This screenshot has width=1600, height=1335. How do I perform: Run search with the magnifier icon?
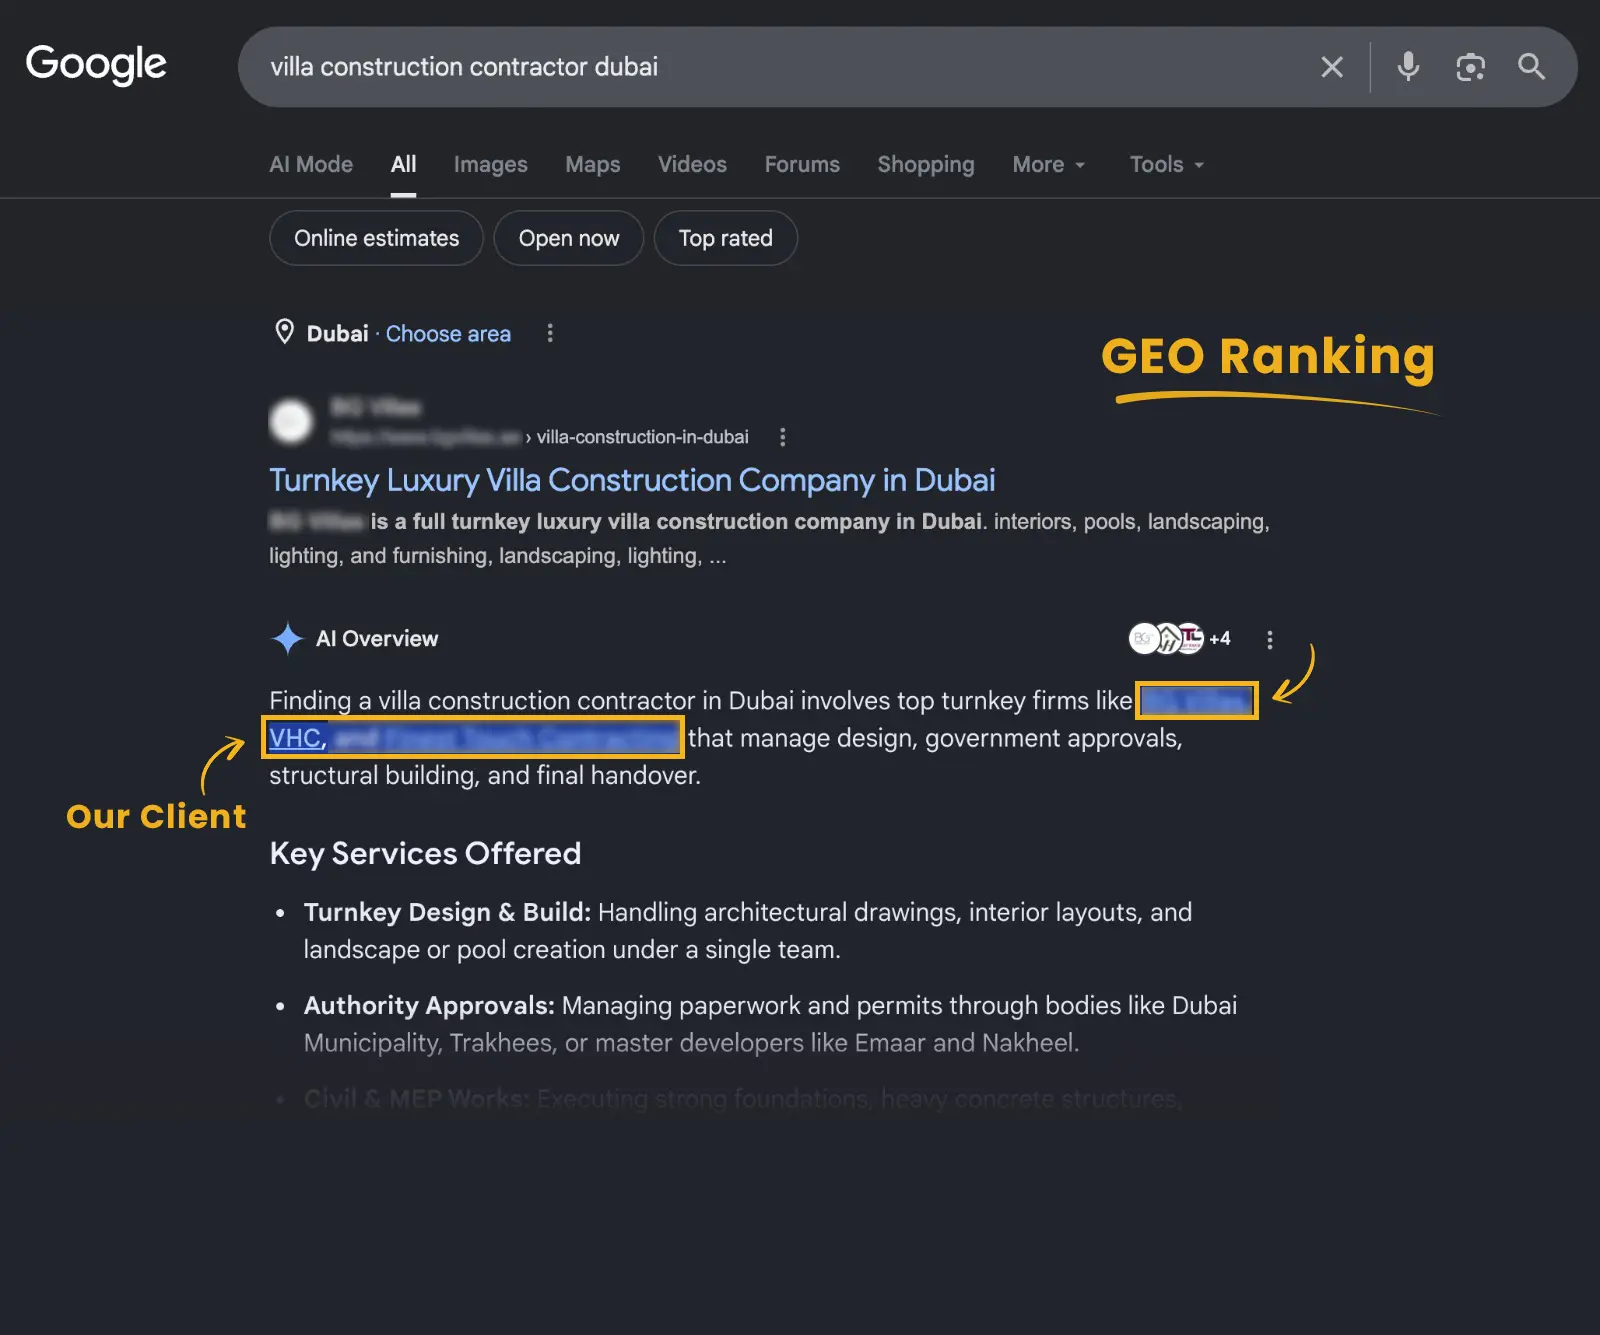(x=1531, y=67)
